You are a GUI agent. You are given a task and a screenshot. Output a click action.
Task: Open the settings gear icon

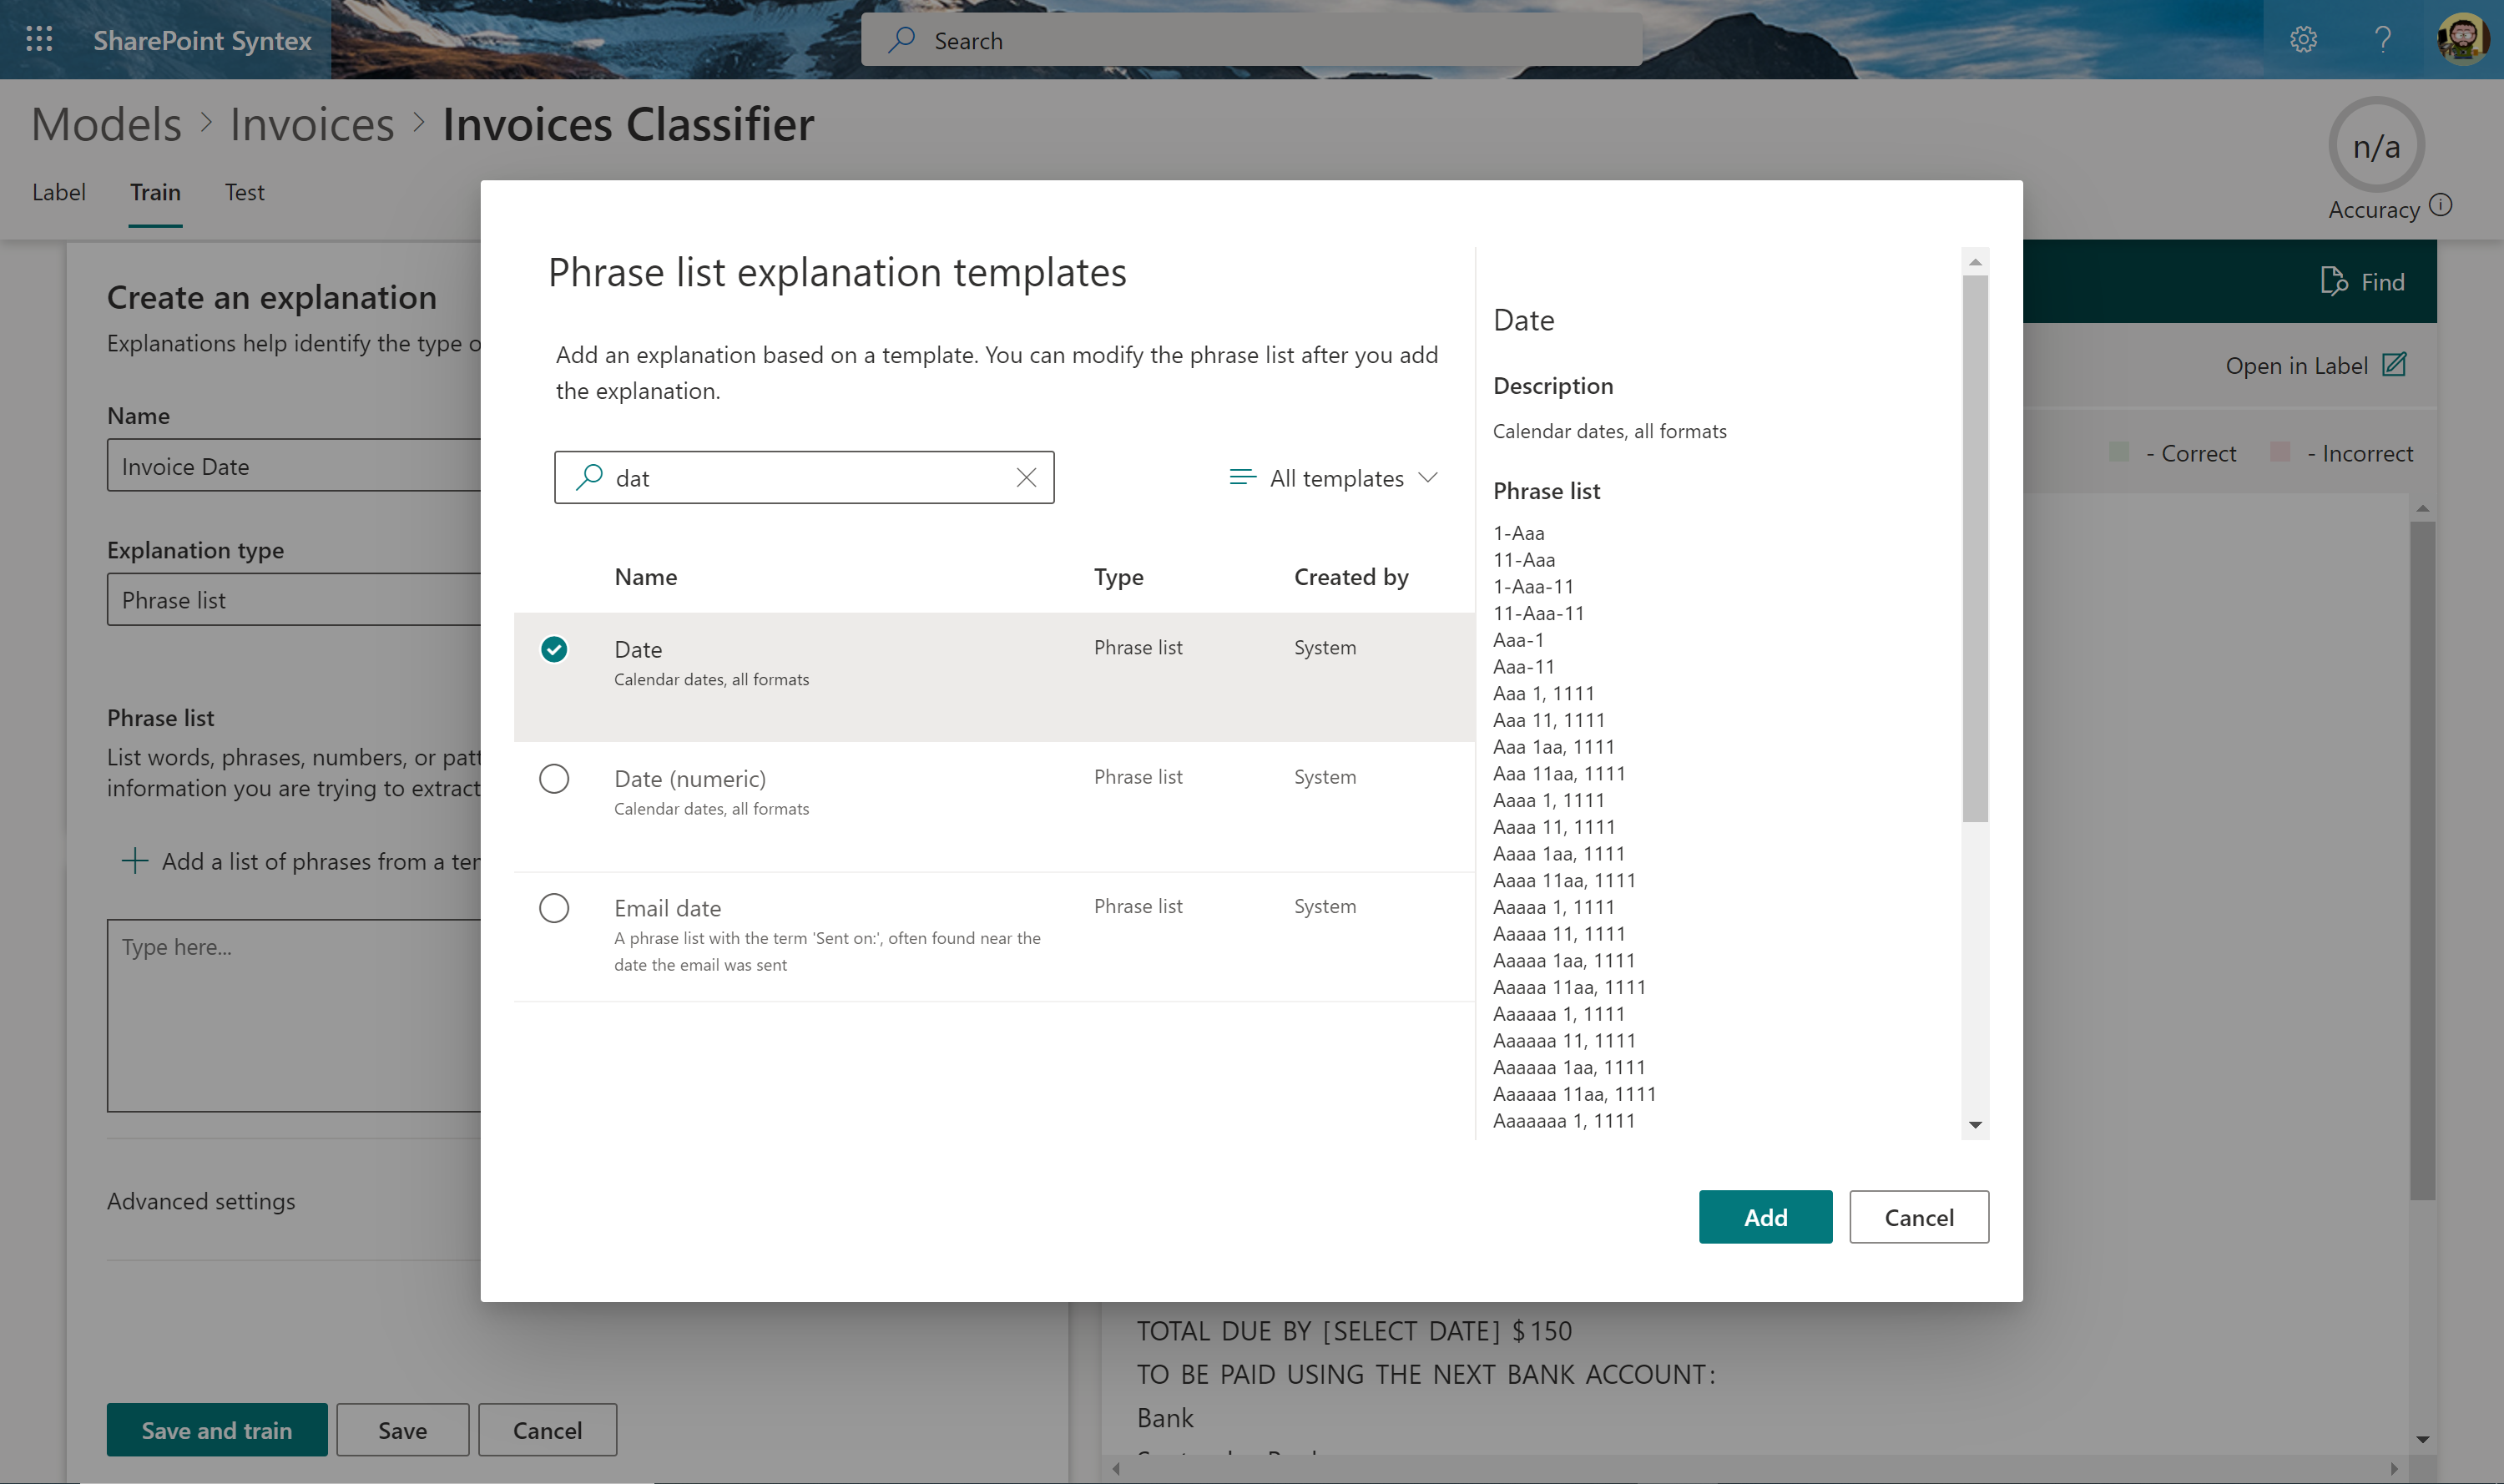pos(2303,40)
